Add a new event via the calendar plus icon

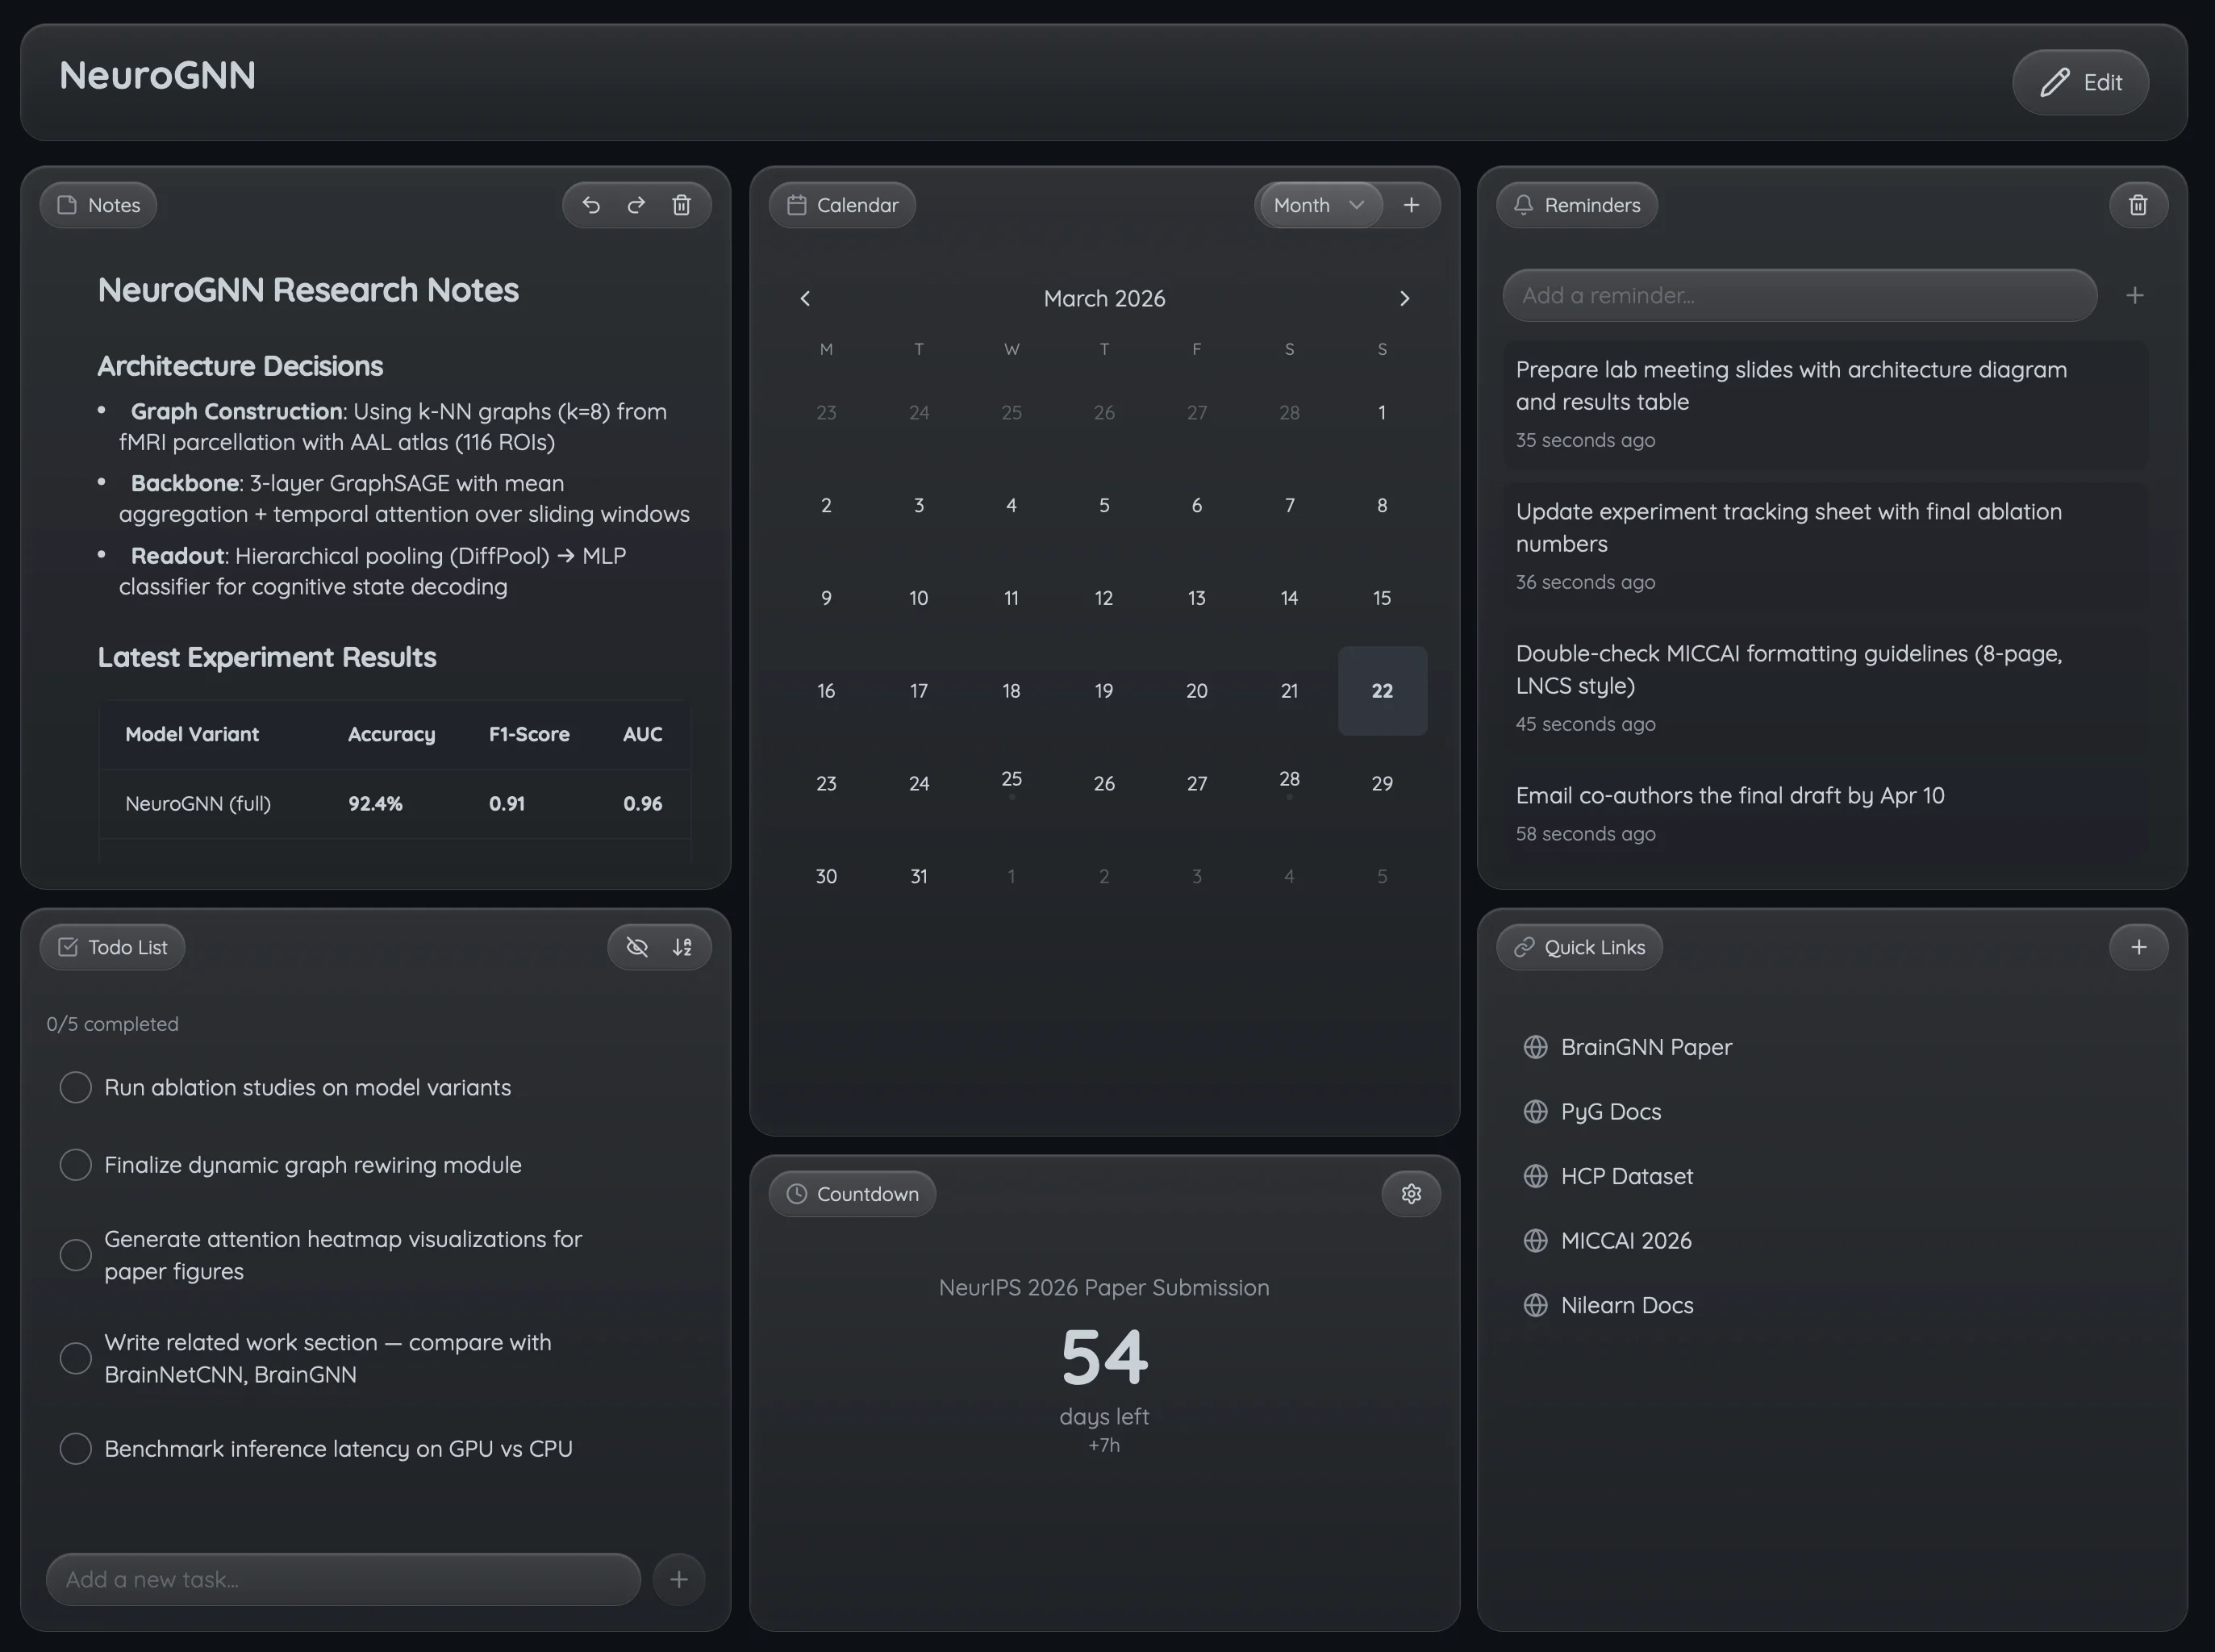coord(1412,204)
